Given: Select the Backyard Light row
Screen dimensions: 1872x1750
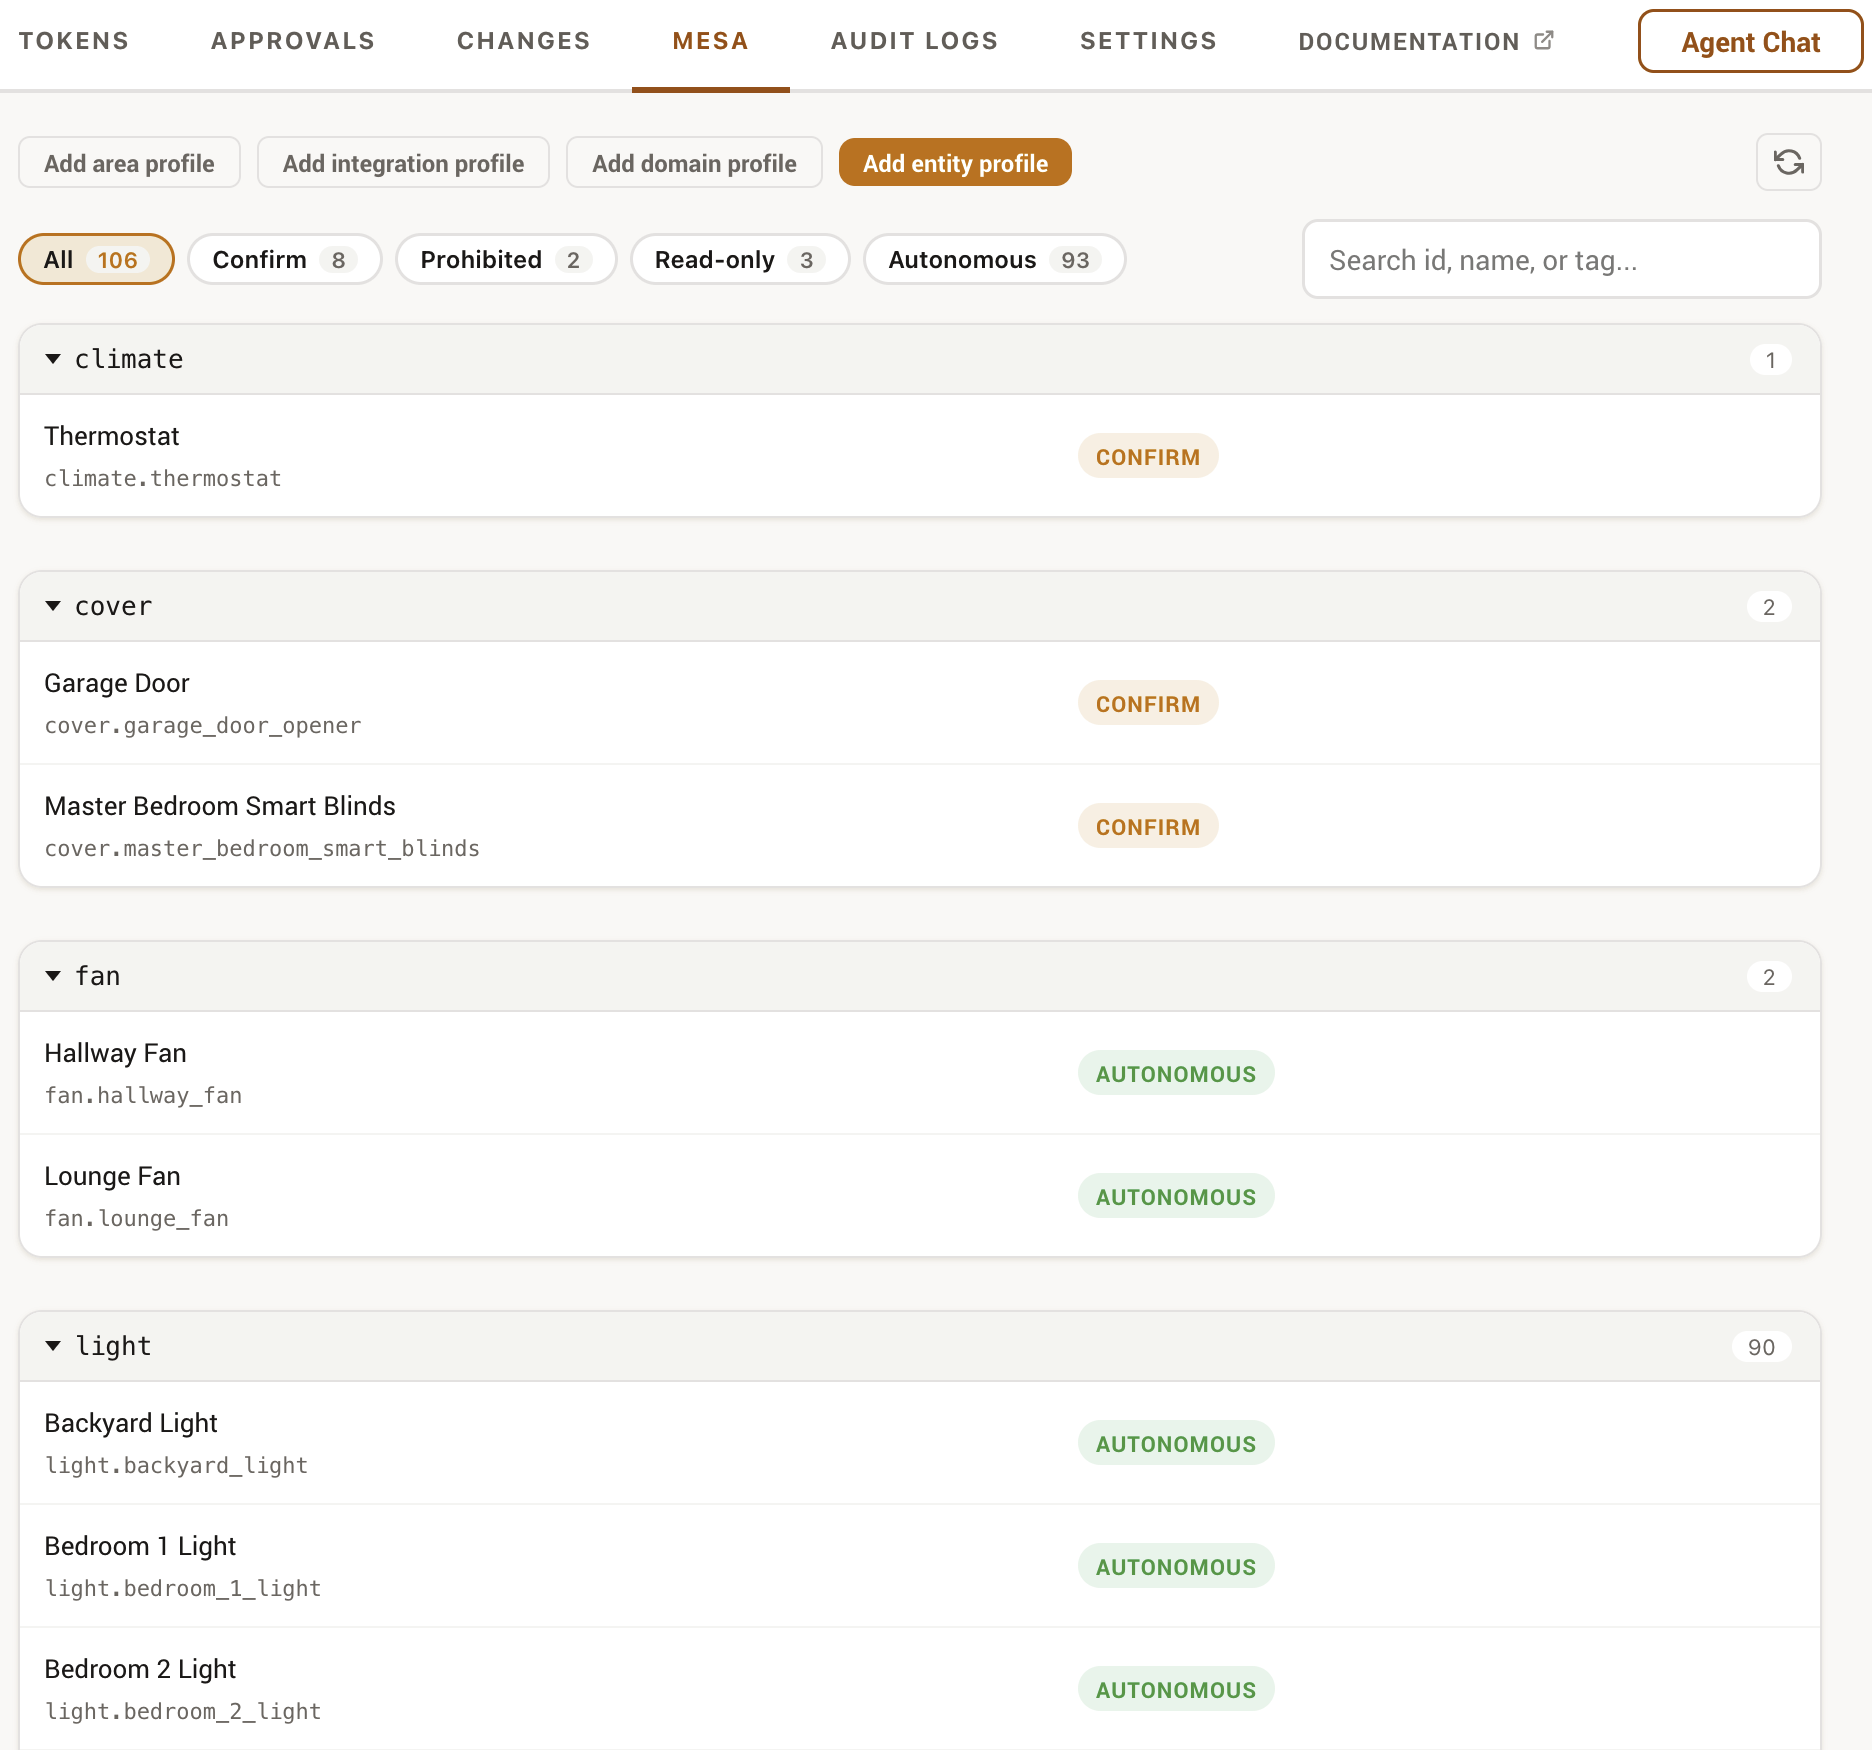Looking at the screenshot, I should point(920,1443).
